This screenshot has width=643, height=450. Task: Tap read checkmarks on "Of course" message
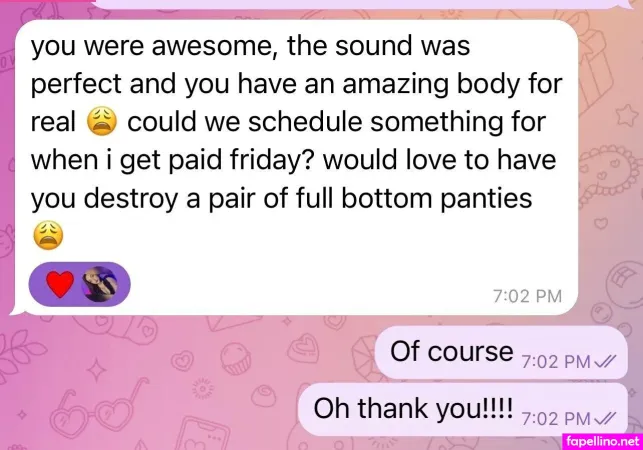tap(605, 362)
